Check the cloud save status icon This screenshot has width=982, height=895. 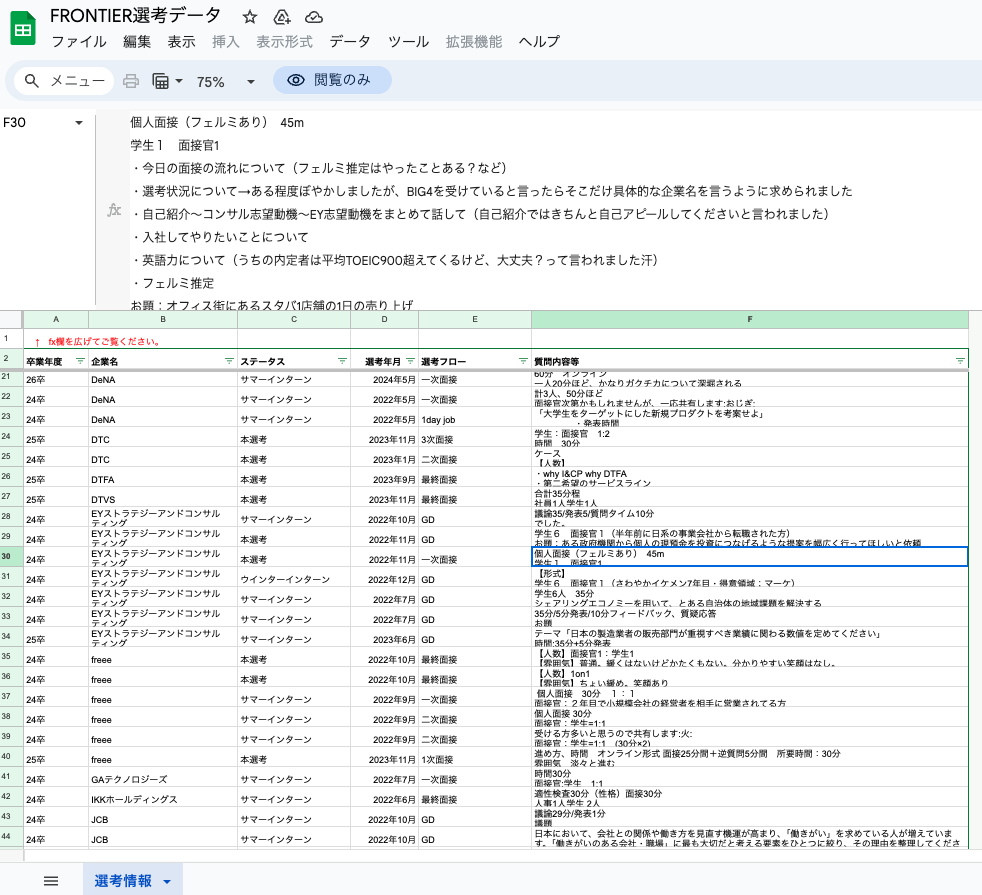tap(314, 17)
